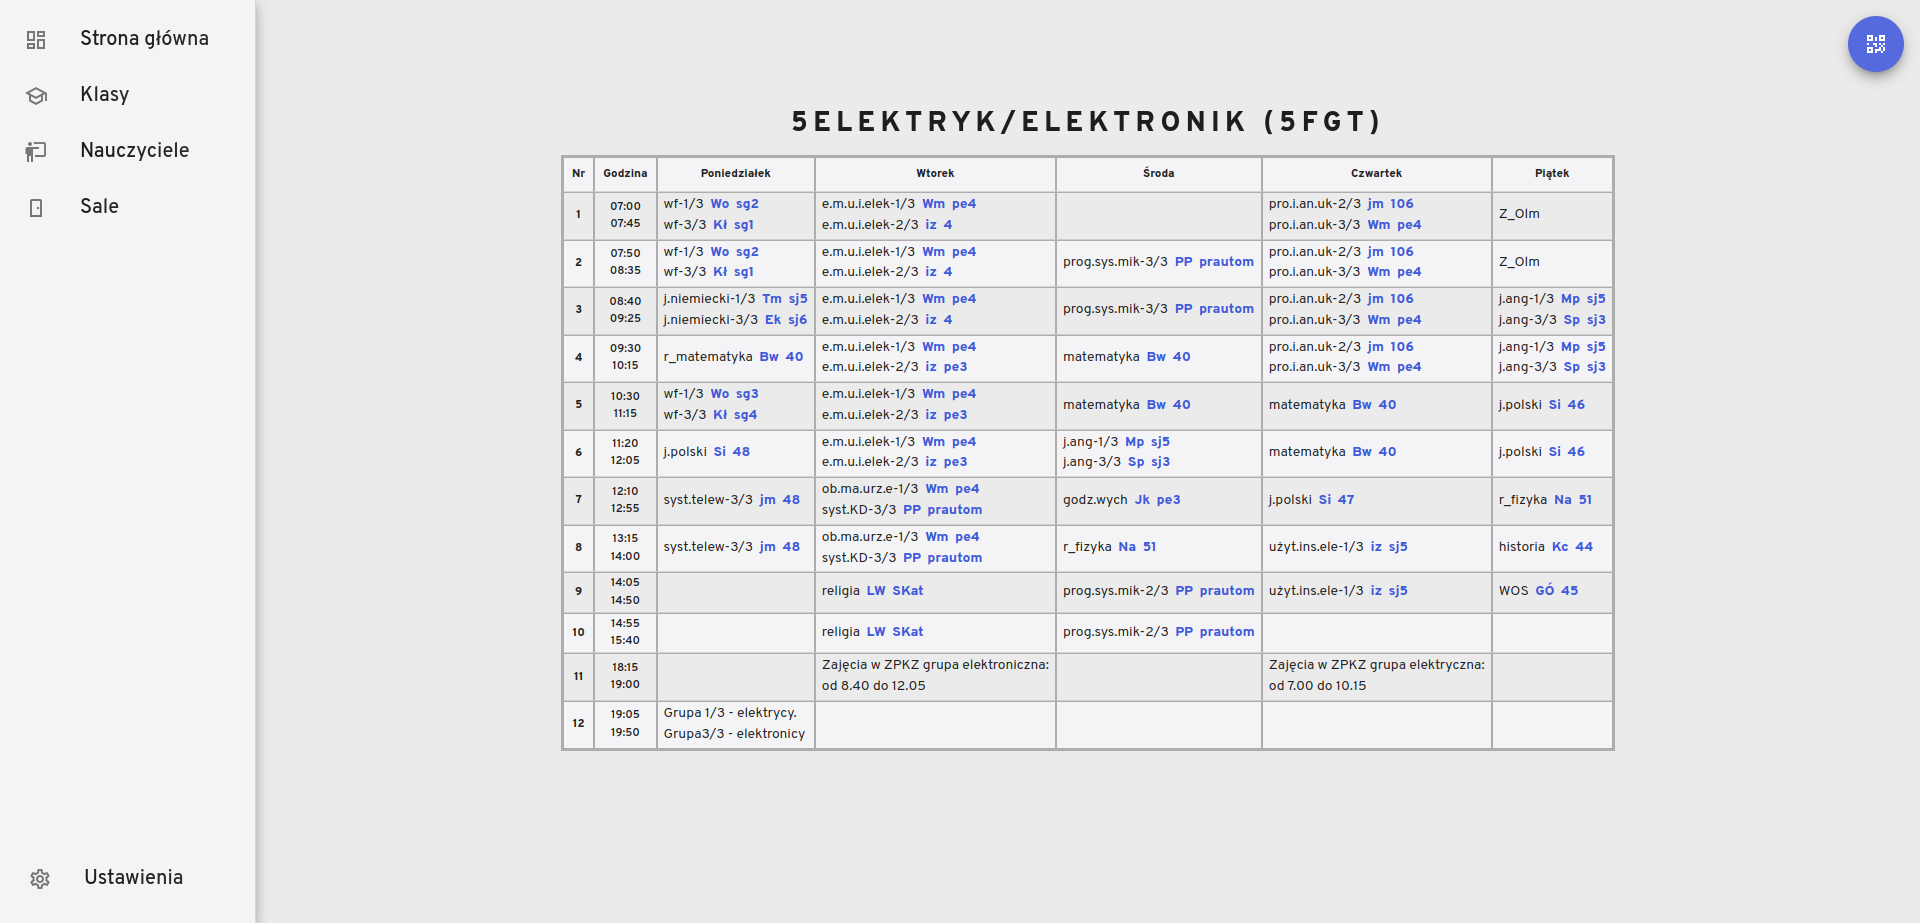The image size is (1920, 923).
Task: Open room 51 link for Wednesday r_fizyka
Action: [x=1150, y=547]
